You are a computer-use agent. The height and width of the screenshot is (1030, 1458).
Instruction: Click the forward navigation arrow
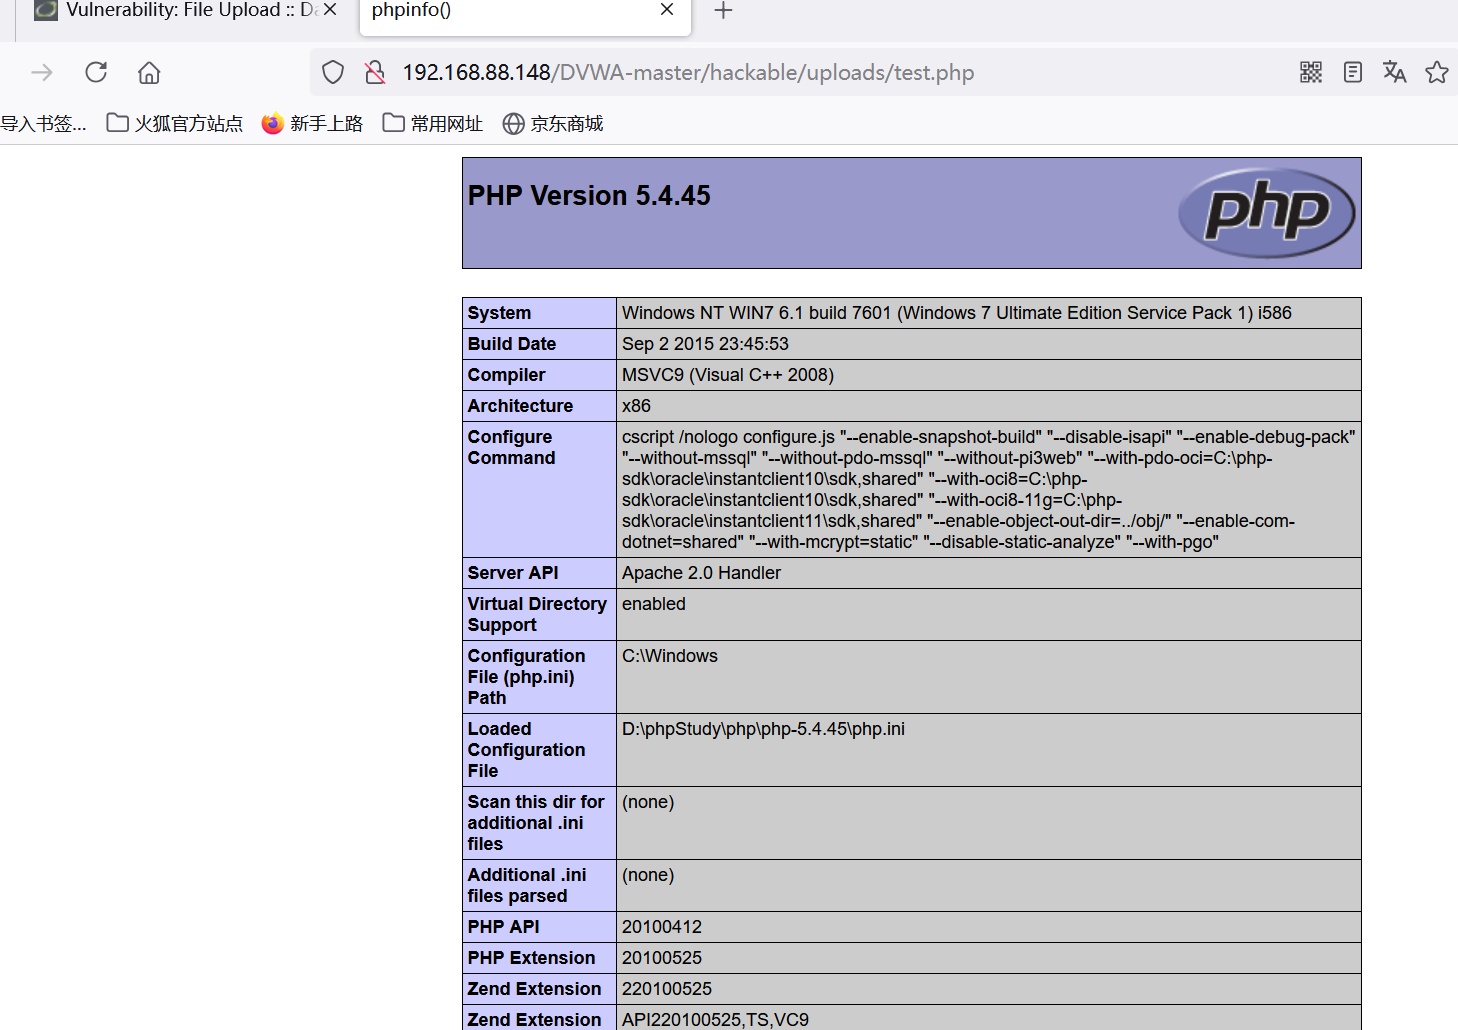coord(42,72)
